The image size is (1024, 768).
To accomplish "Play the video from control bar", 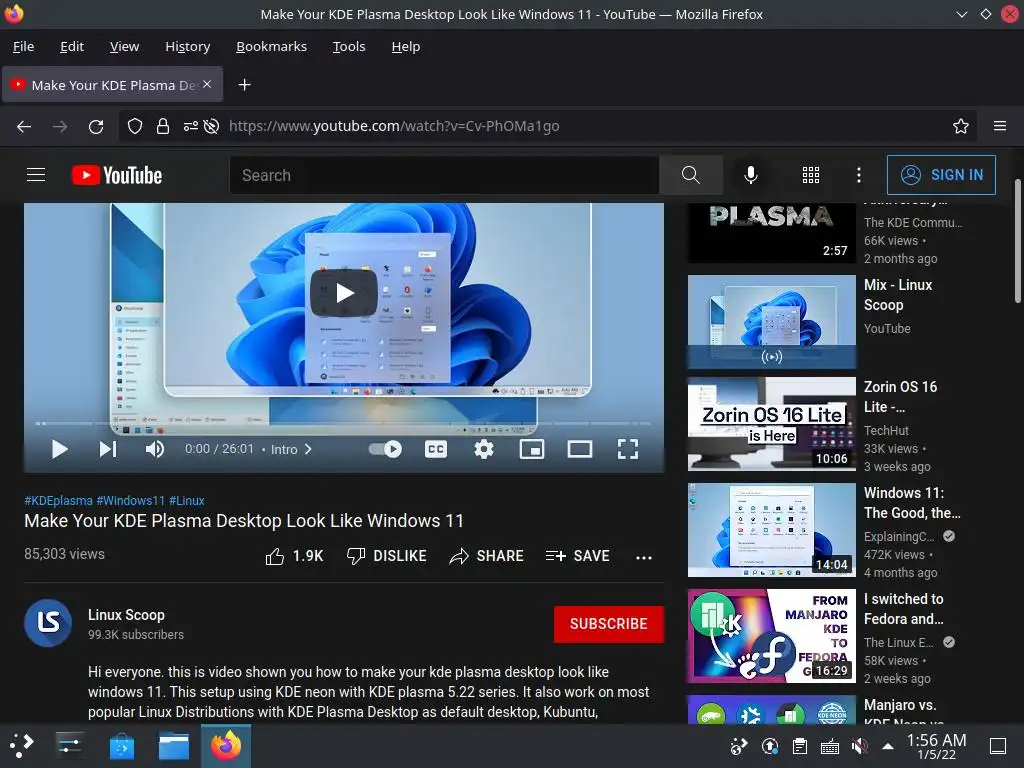I will tap(59, 449).
